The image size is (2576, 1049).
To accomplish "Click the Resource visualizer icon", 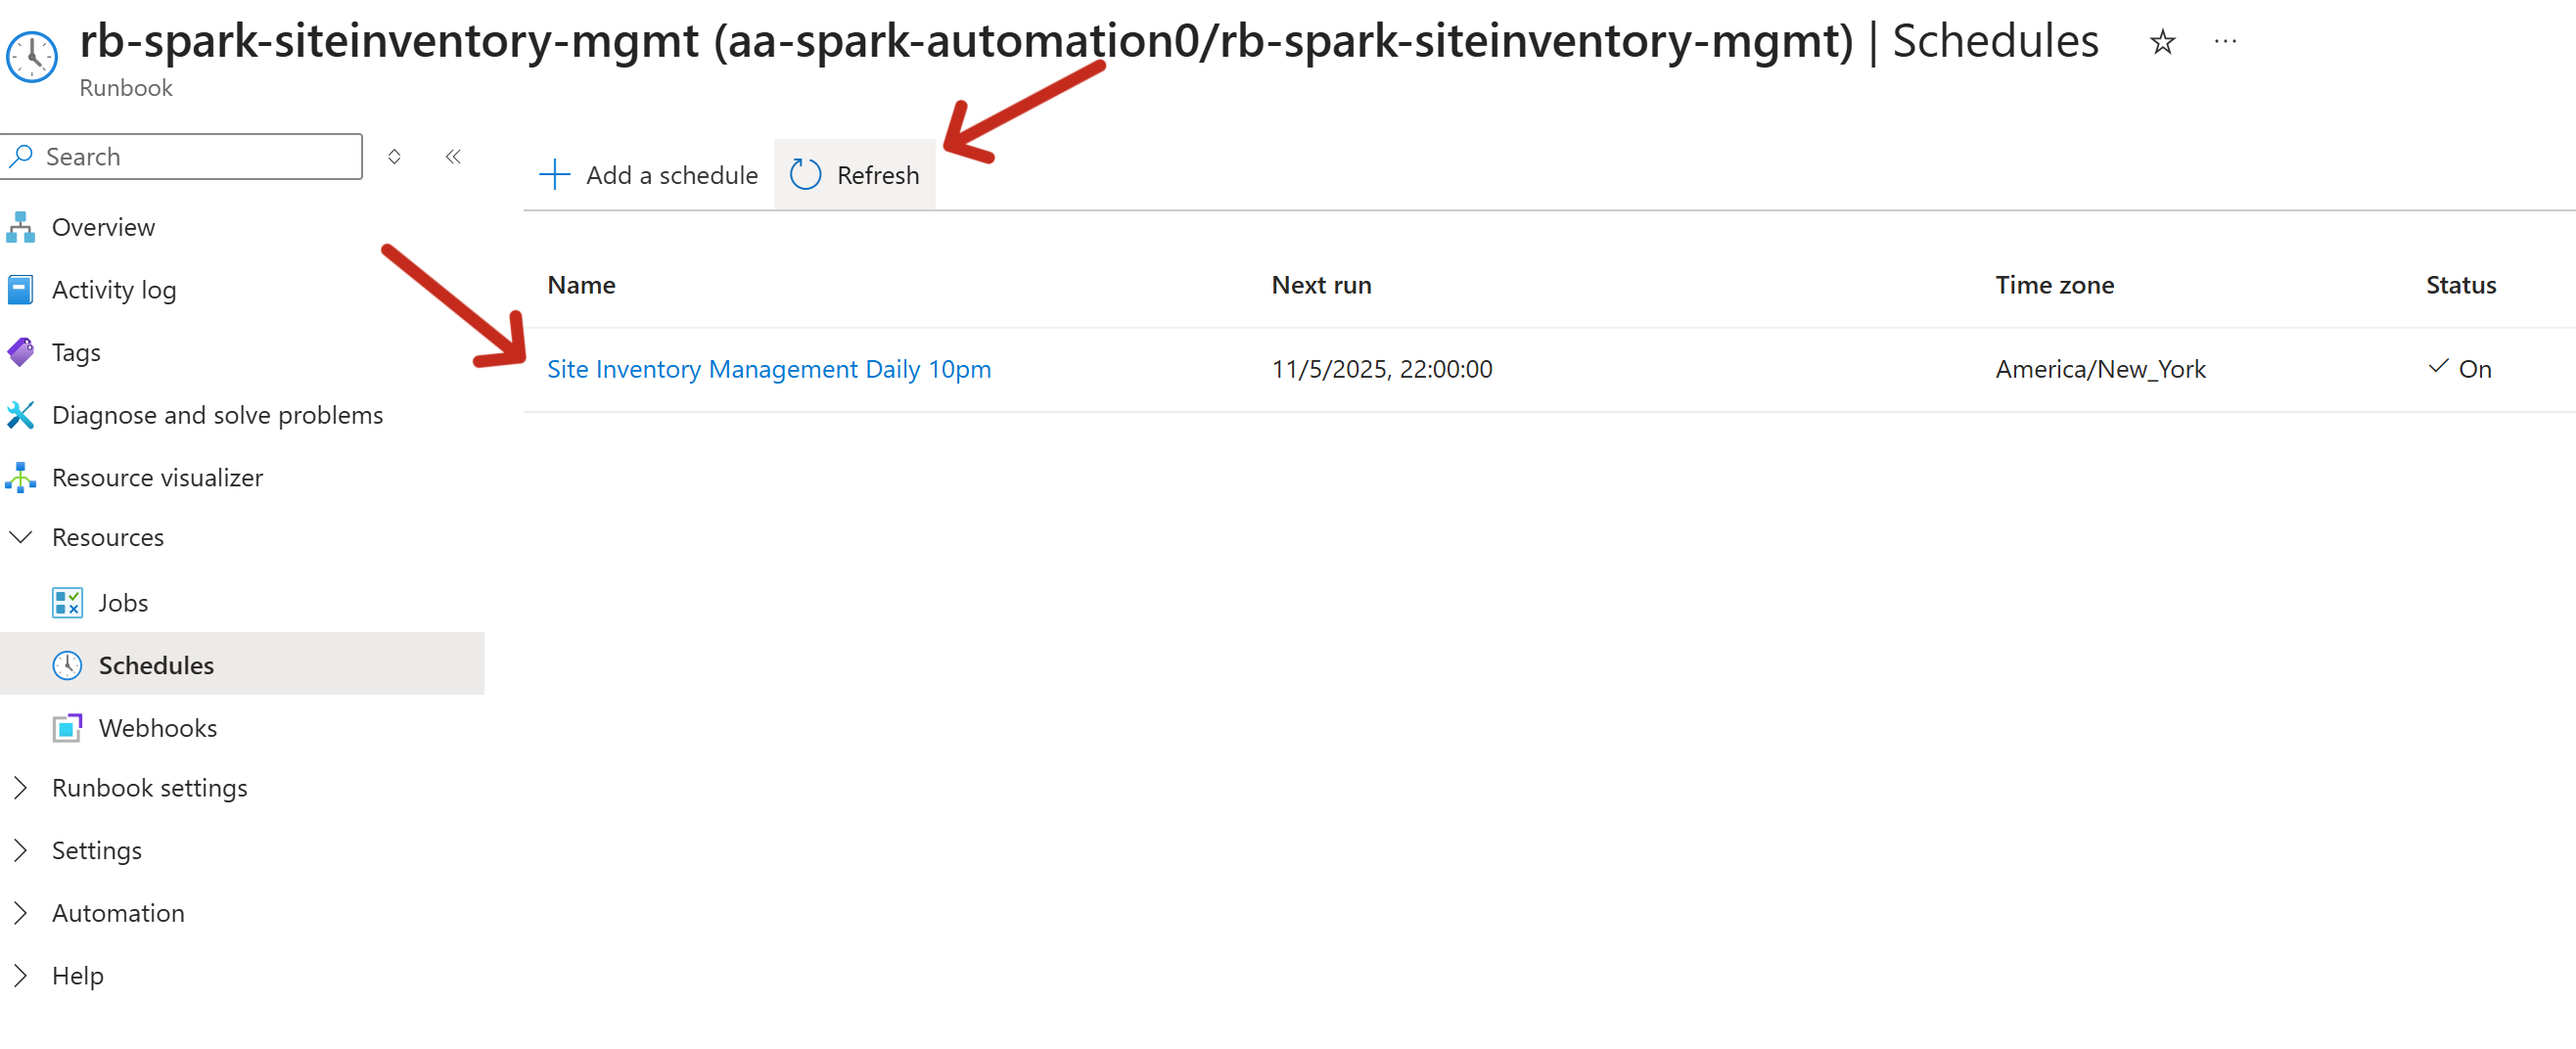I will tap(21, 478).
